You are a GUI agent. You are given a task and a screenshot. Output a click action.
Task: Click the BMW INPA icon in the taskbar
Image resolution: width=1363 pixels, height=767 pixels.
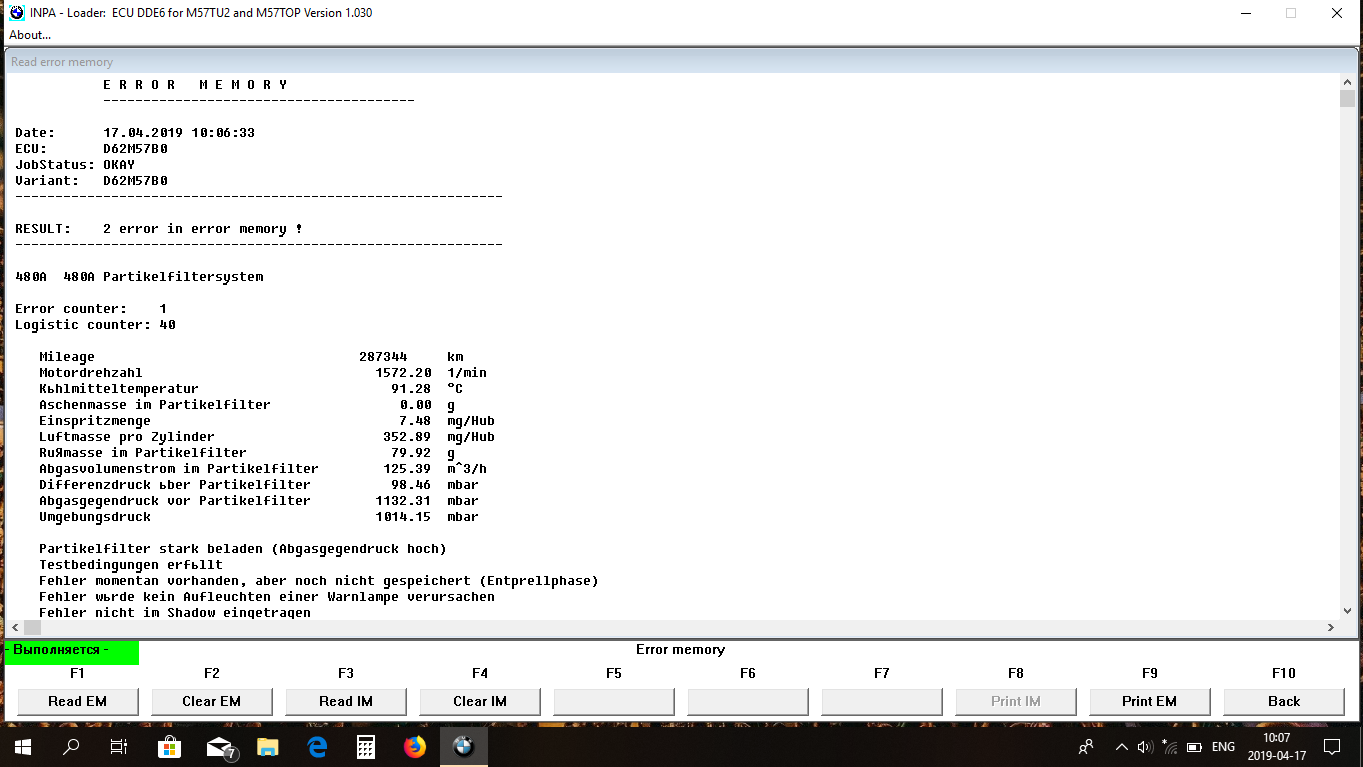[x=463, y=746]
